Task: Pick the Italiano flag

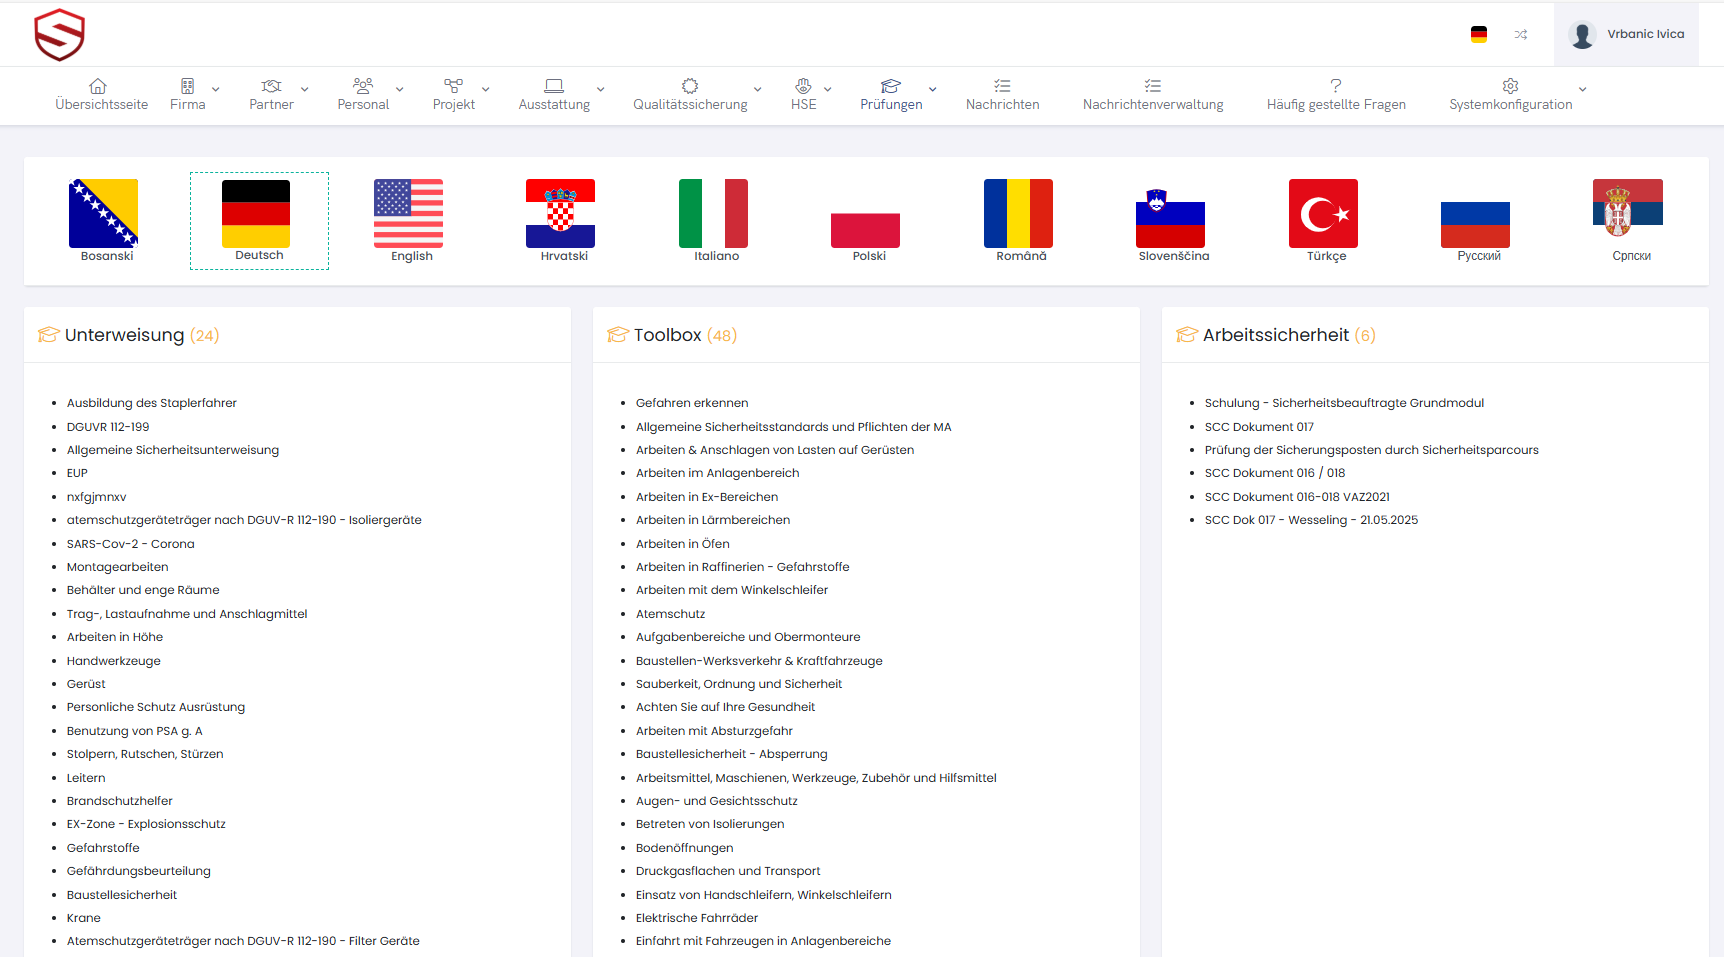Action: [713, 214]
